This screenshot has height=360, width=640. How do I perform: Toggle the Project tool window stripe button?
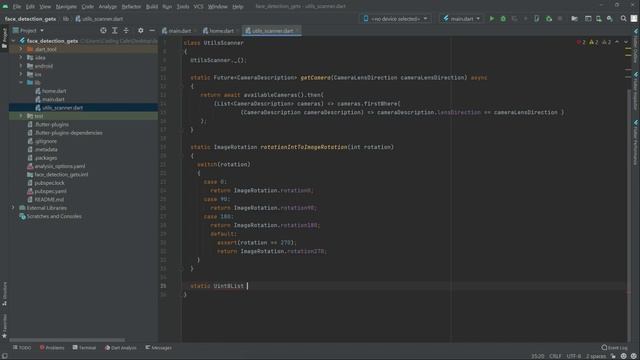4,38
